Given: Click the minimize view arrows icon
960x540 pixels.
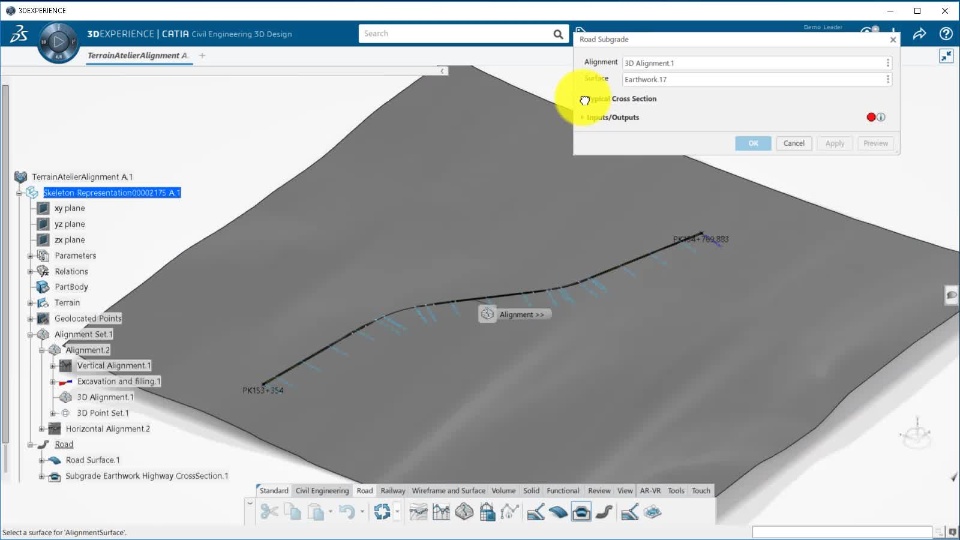Looking at the screenshot, I should 946,56.
